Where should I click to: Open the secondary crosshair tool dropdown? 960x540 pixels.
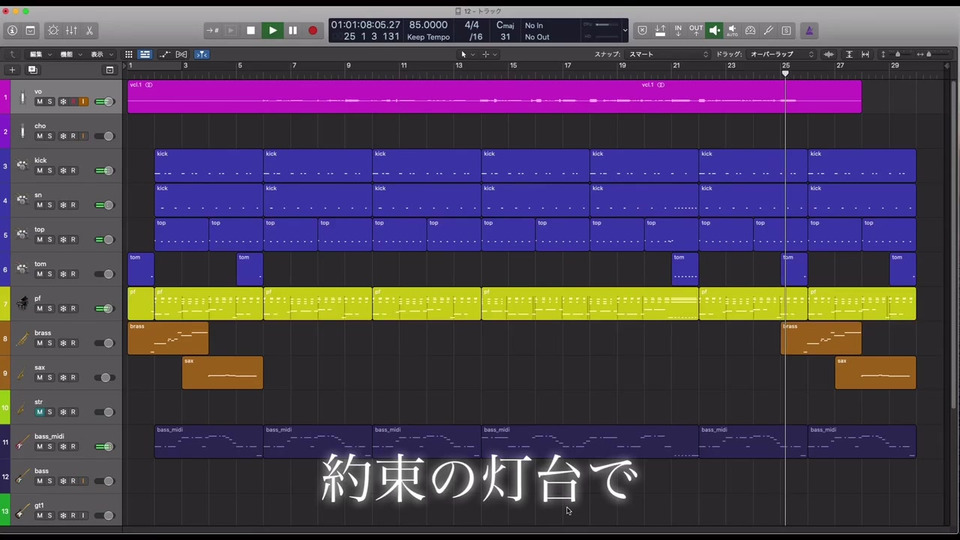point(489,54)
